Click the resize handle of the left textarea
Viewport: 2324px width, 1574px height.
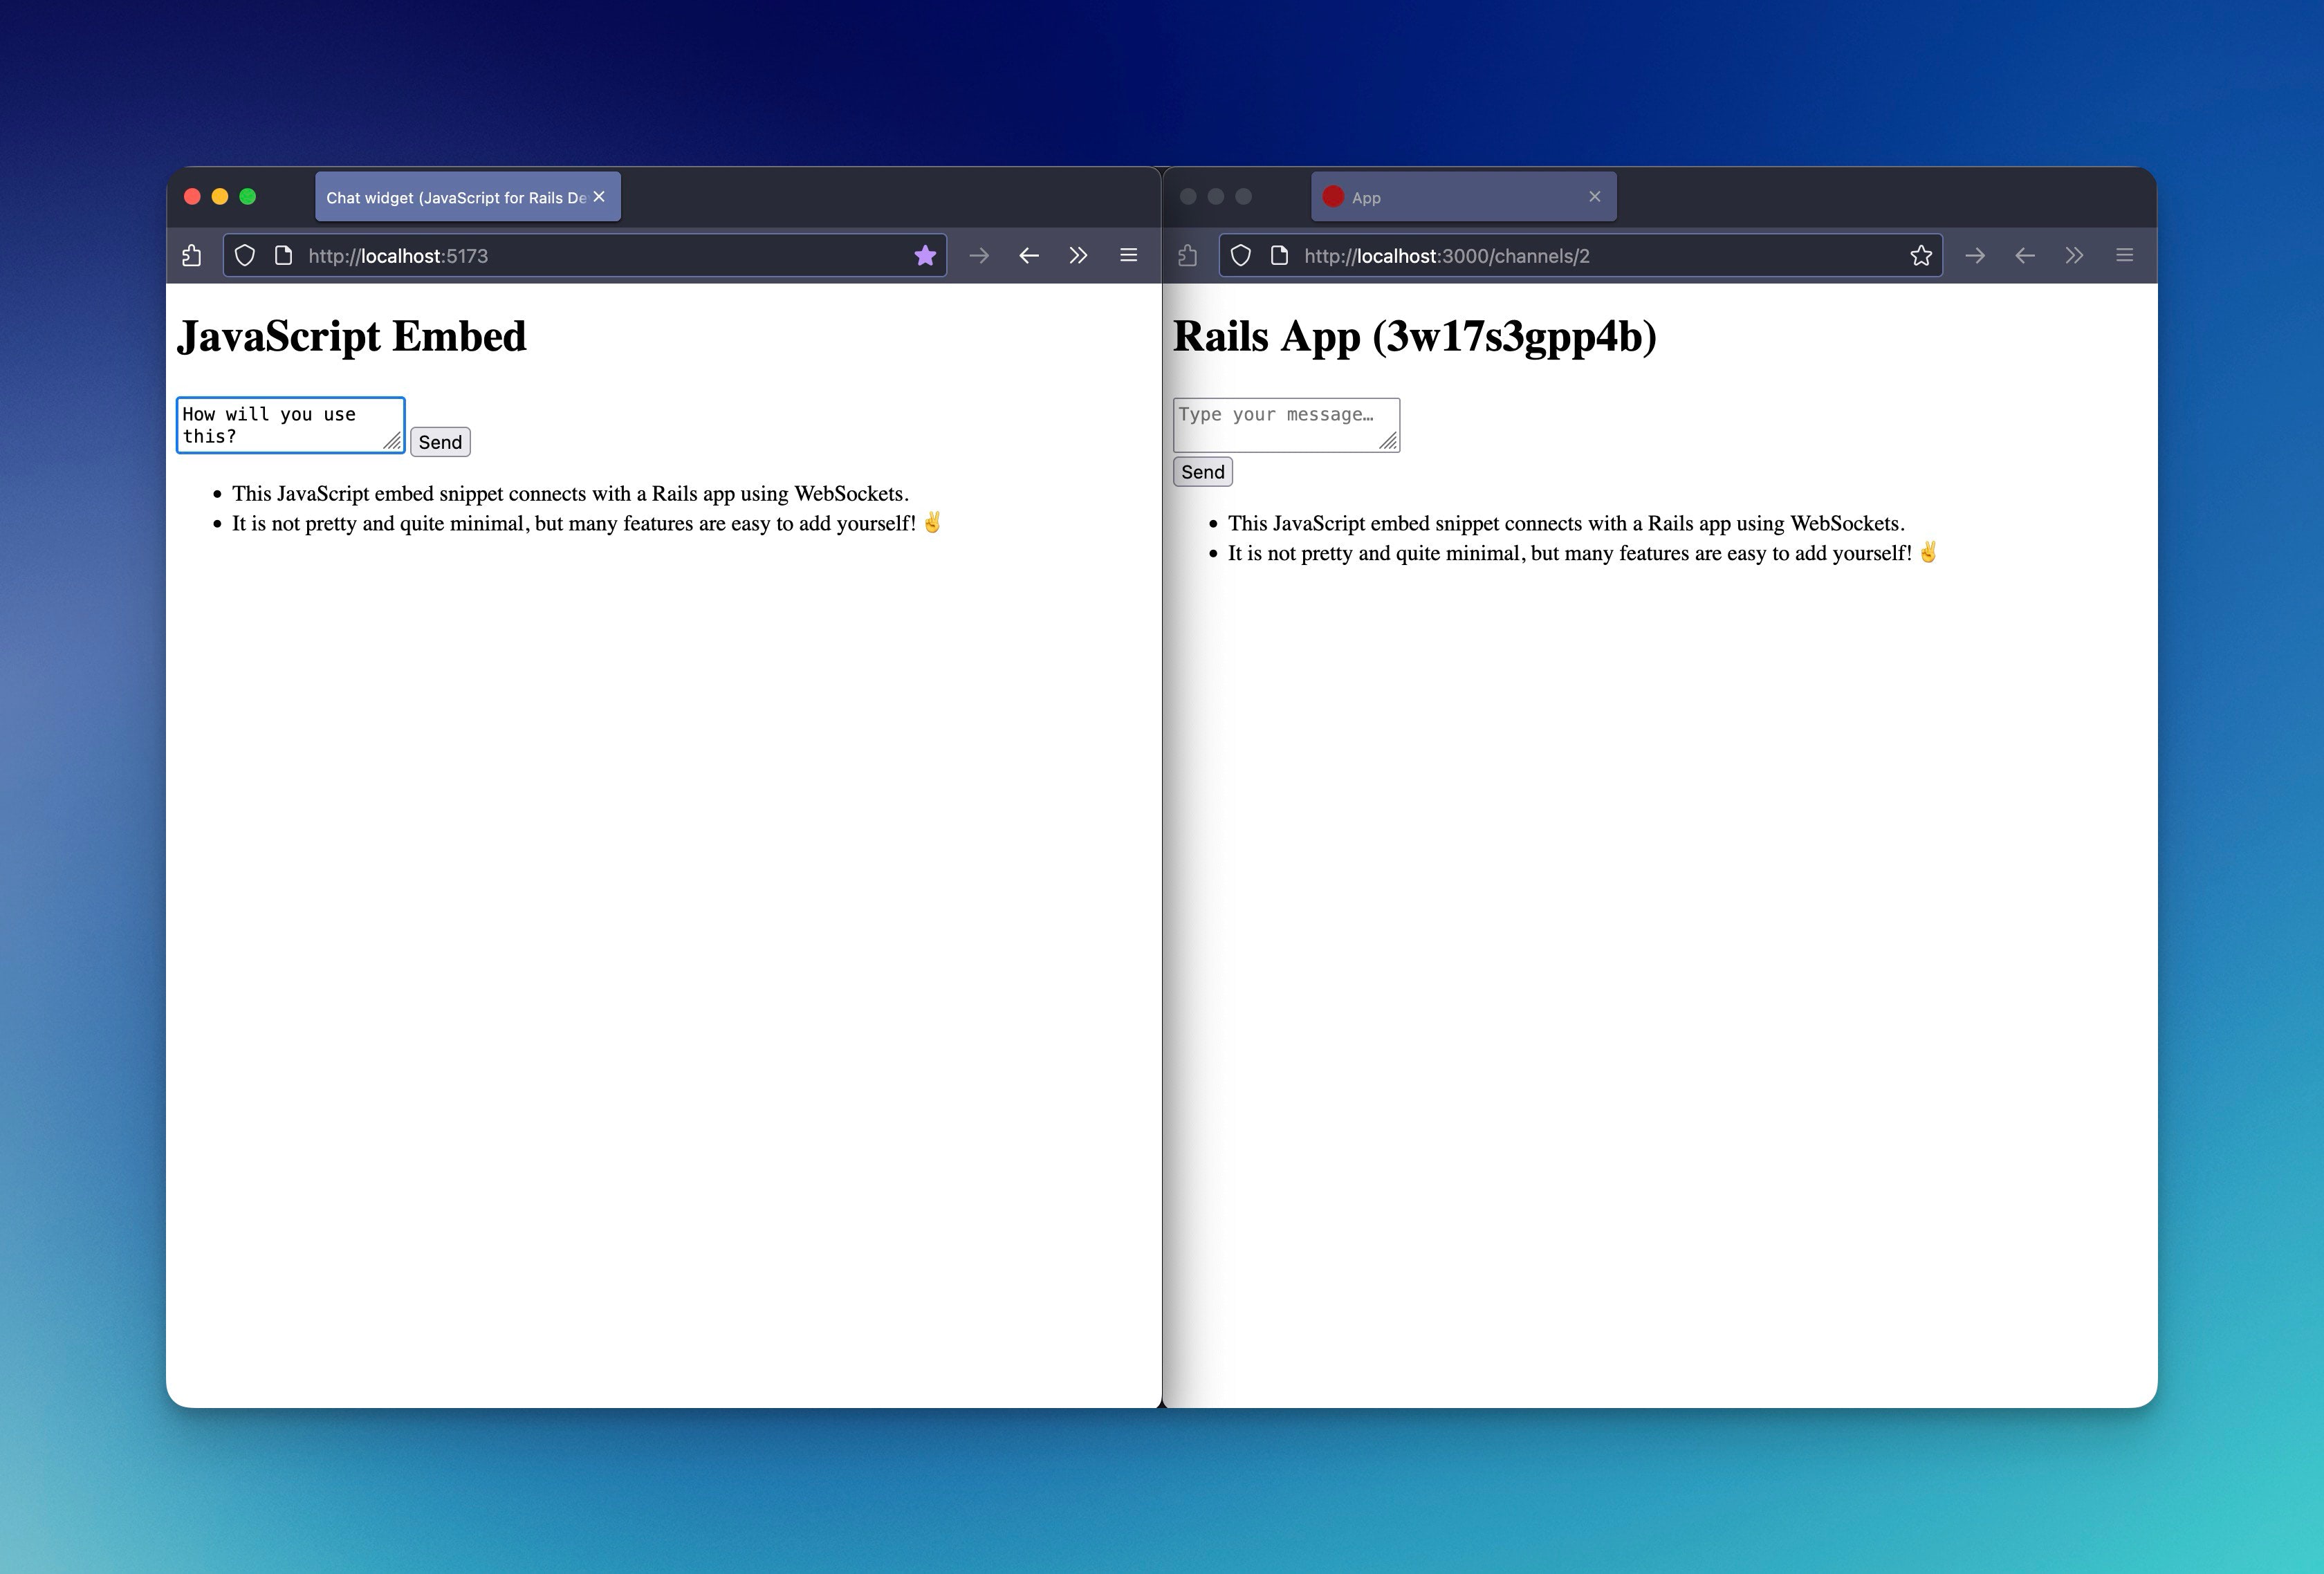[393, 441]
